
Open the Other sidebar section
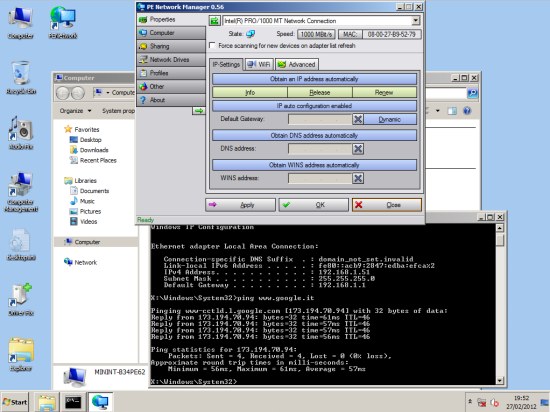click(171, 86)
